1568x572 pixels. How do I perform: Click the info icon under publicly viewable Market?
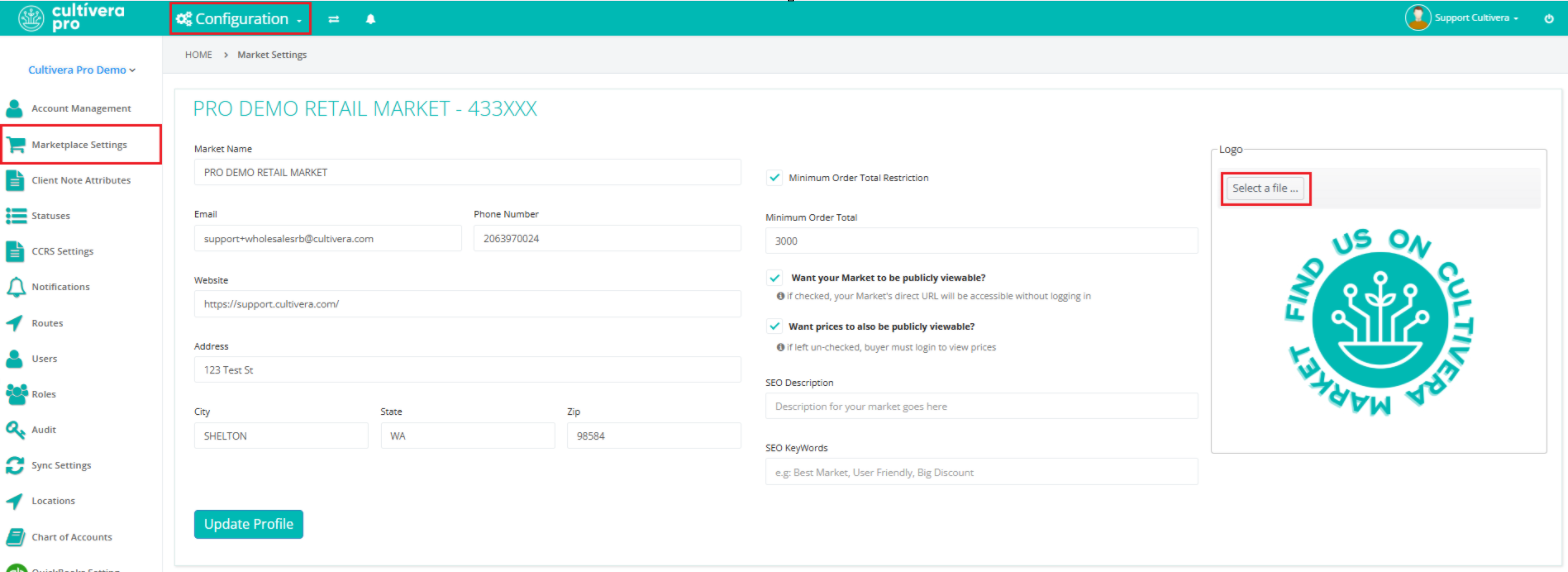[780, 296]
